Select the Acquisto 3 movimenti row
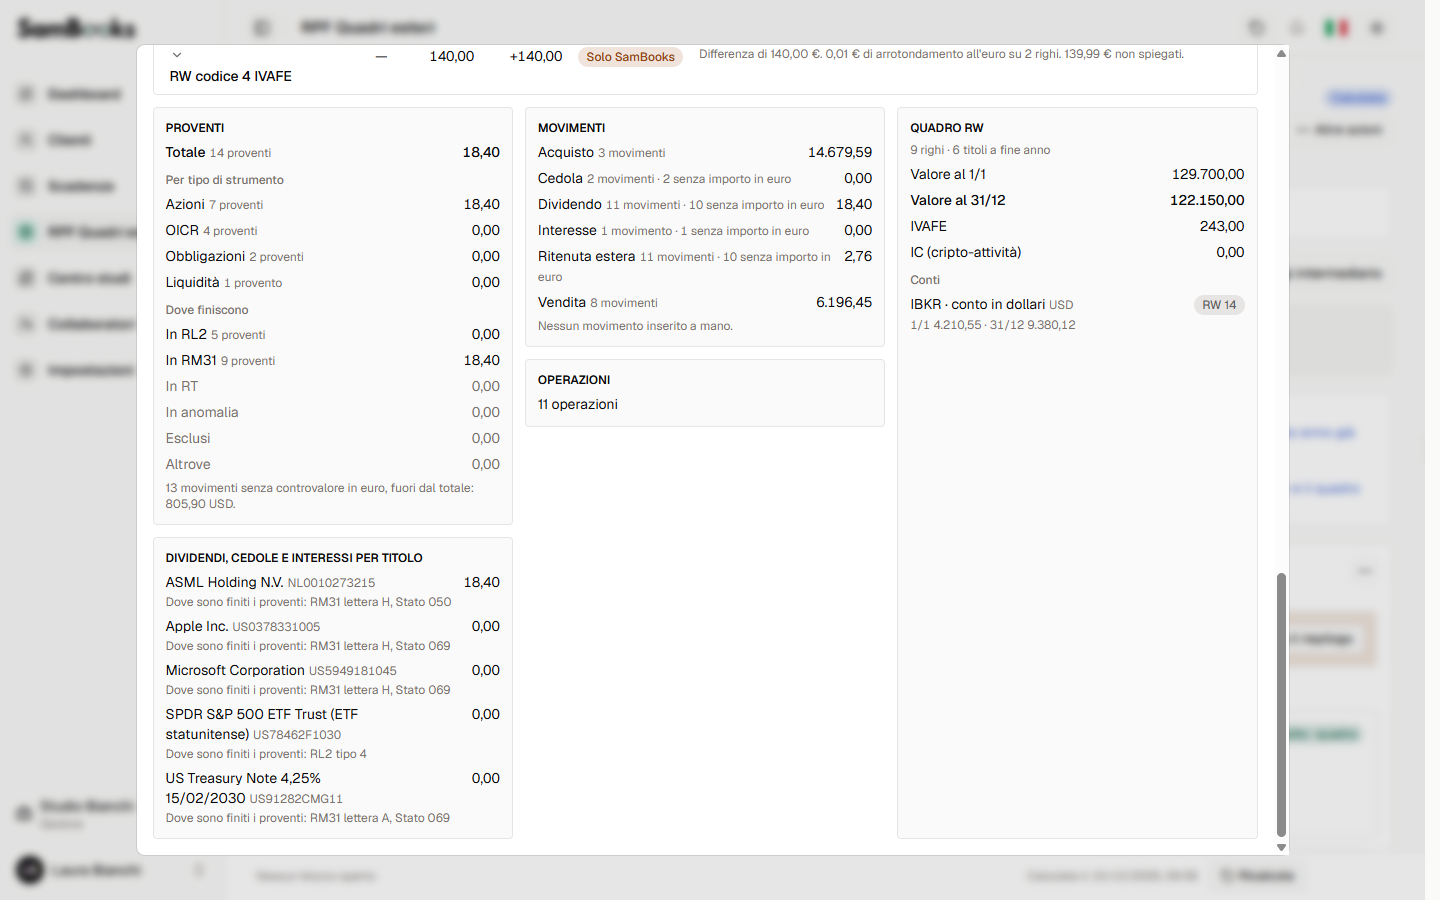The width and height of the screenshot is (1440, 900). [705, 153]
